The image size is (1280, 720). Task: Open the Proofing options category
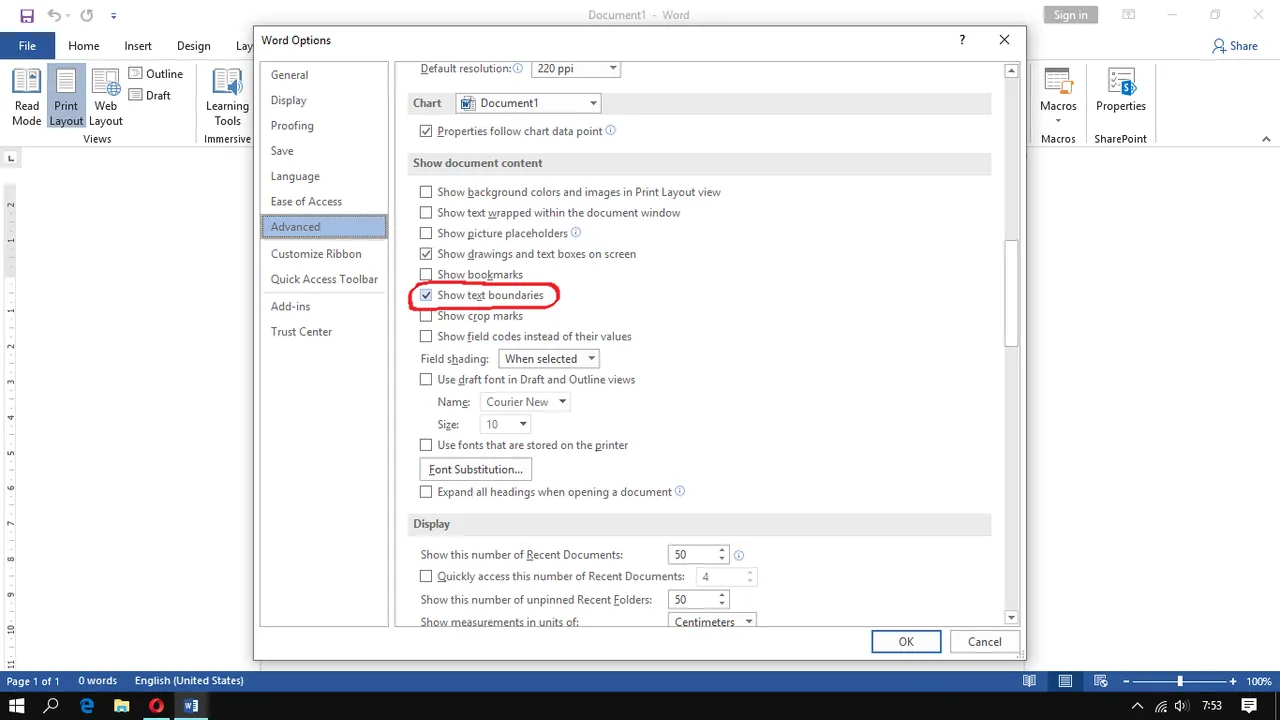tap(292, 126)
